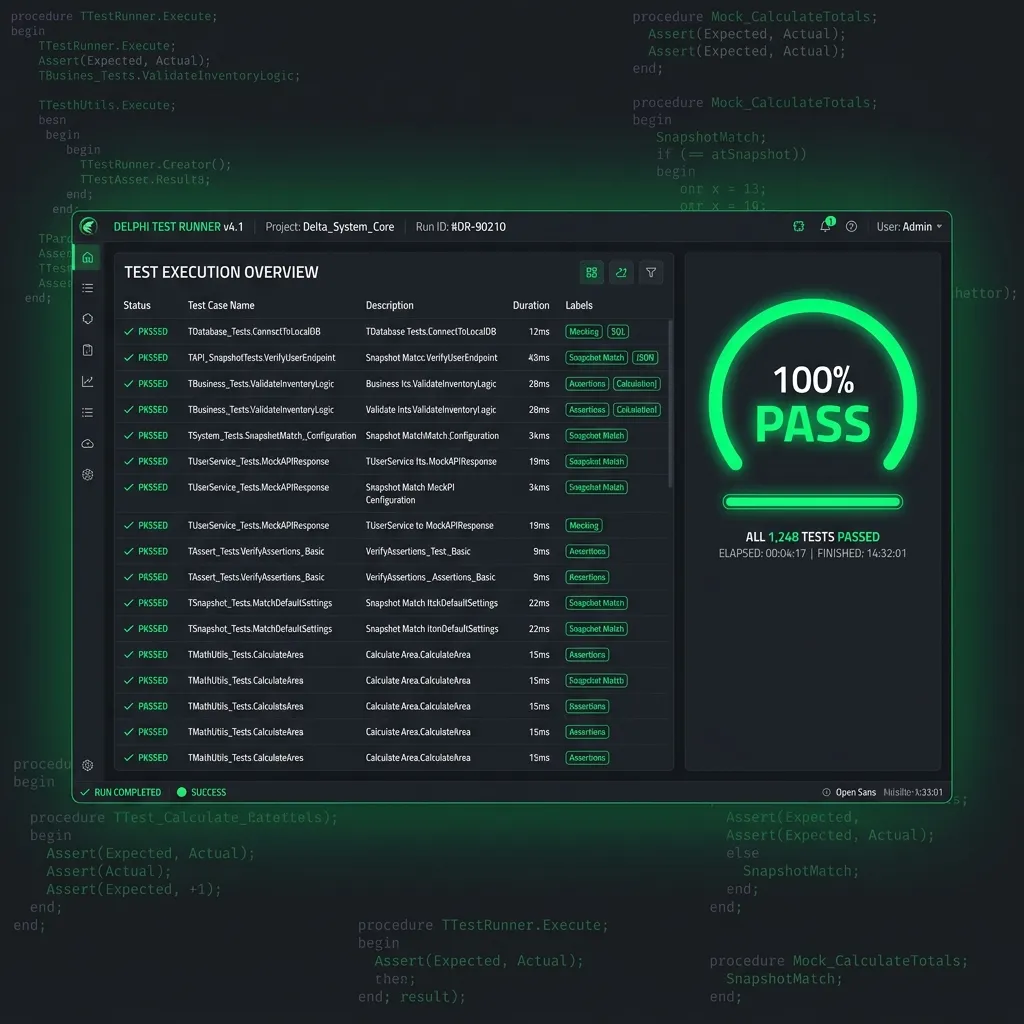The image size is (1024, 1024).
Task: Open the list icon between chart and cloud
Action: [88, 412]
